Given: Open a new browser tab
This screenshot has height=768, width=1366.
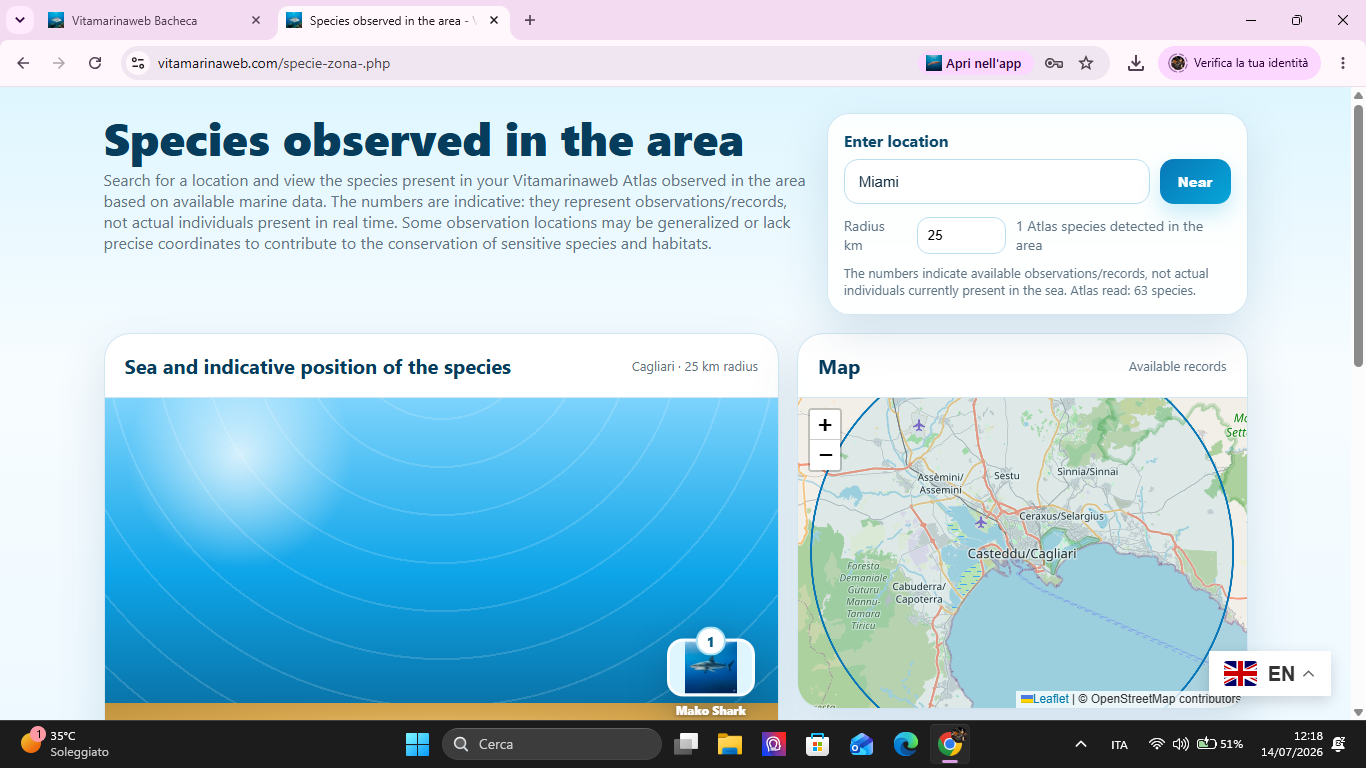Looking at the screenshot, I should coord(530,20).
